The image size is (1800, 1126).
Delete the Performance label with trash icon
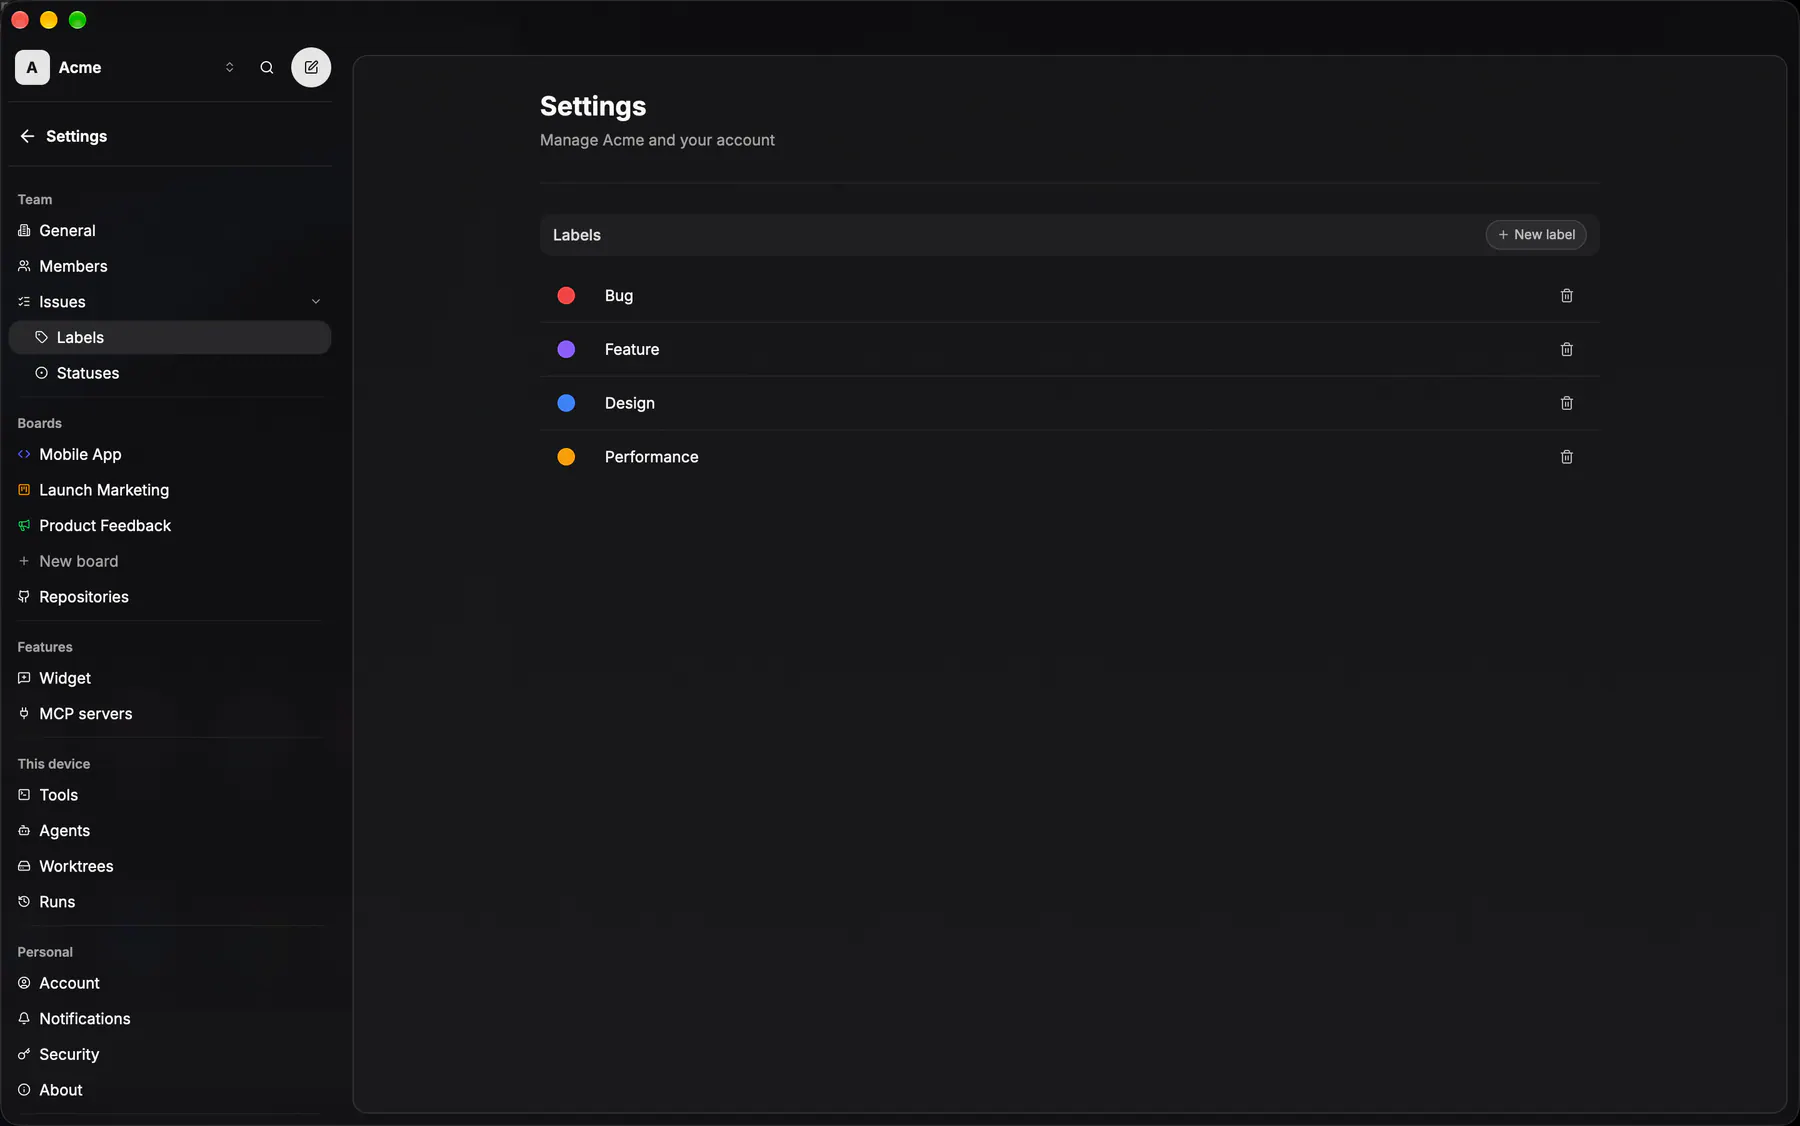[1567, 457]
